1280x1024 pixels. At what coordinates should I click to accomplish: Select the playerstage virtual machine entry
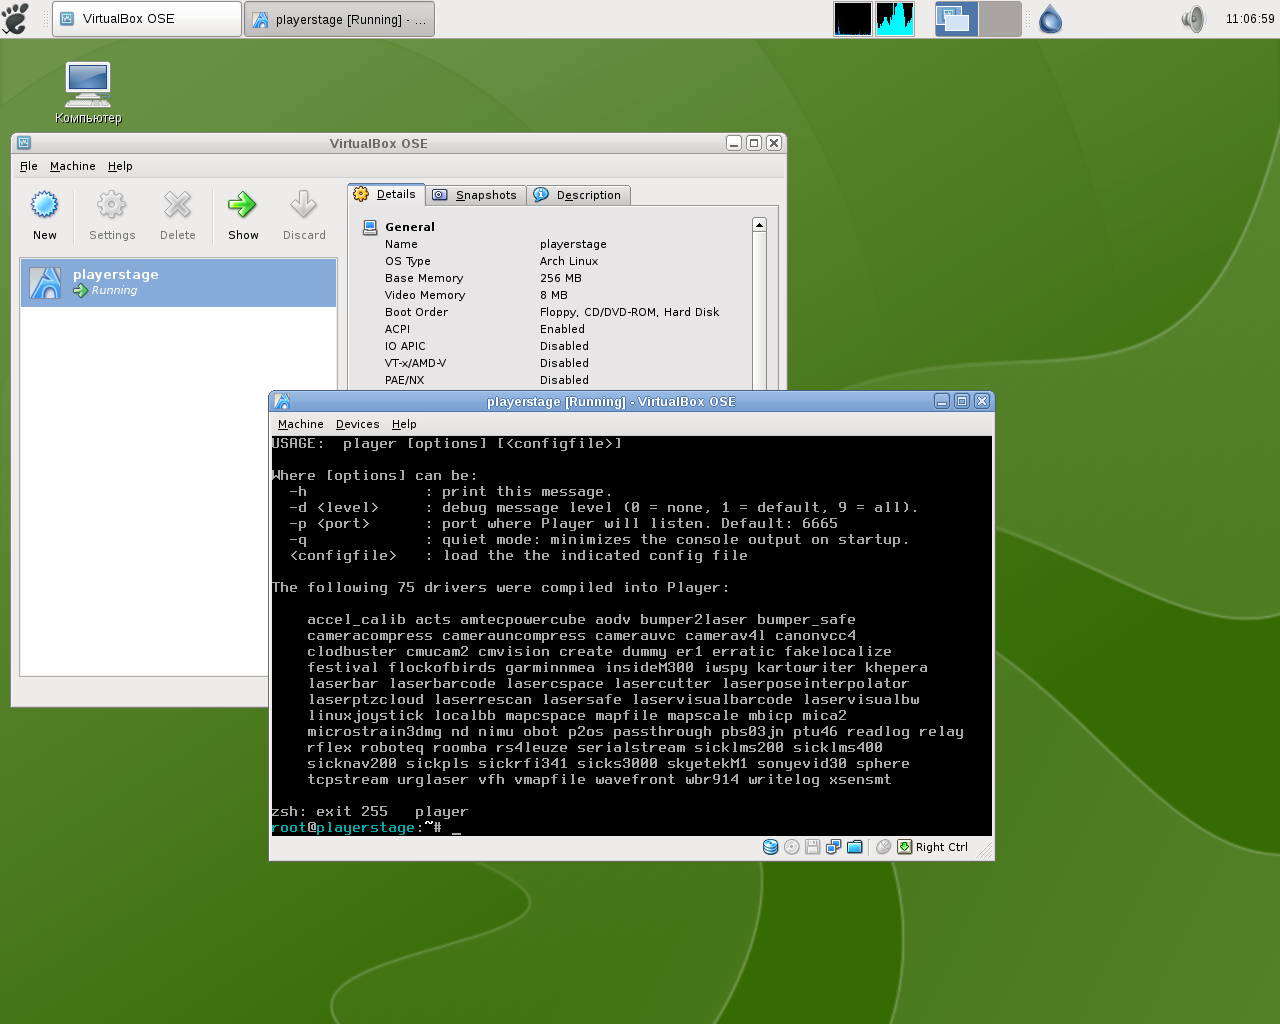[x=178, y=283]
